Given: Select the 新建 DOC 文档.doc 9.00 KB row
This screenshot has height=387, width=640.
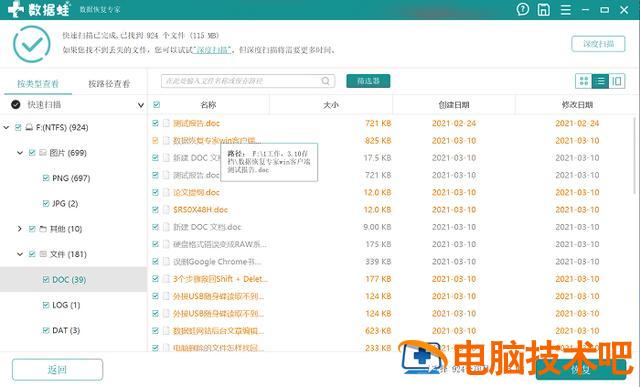Looking at the screenshot, I should 392,227.
